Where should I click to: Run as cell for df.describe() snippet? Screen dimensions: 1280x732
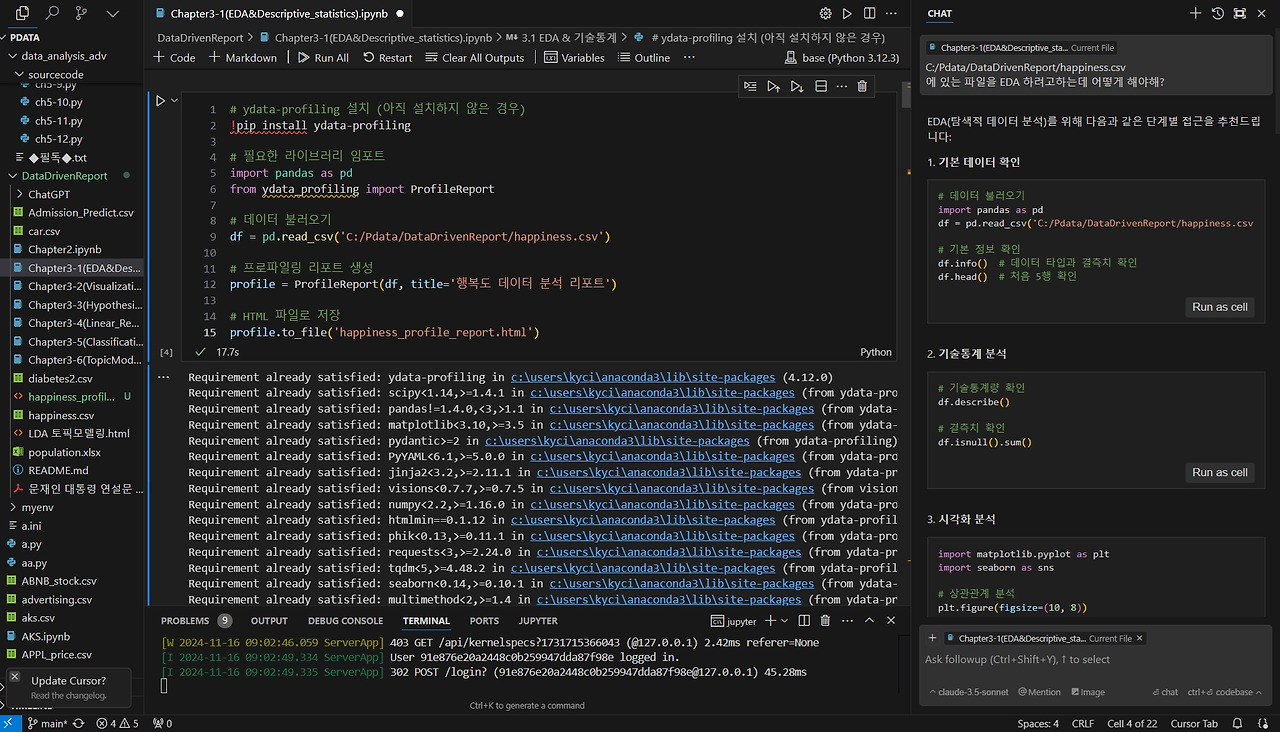(1219, 472)
